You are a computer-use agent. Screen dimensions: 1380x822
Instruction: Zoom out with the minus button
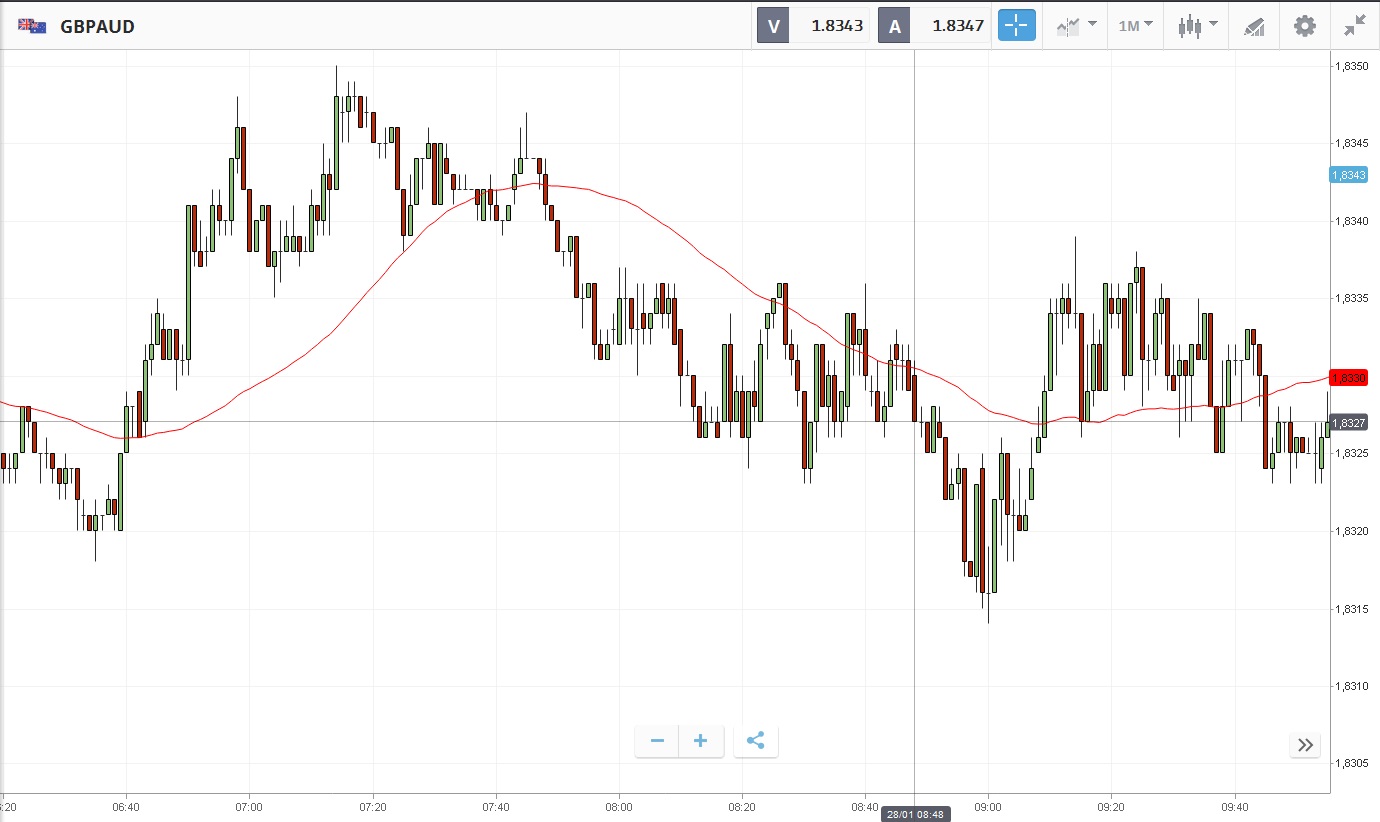657,741
